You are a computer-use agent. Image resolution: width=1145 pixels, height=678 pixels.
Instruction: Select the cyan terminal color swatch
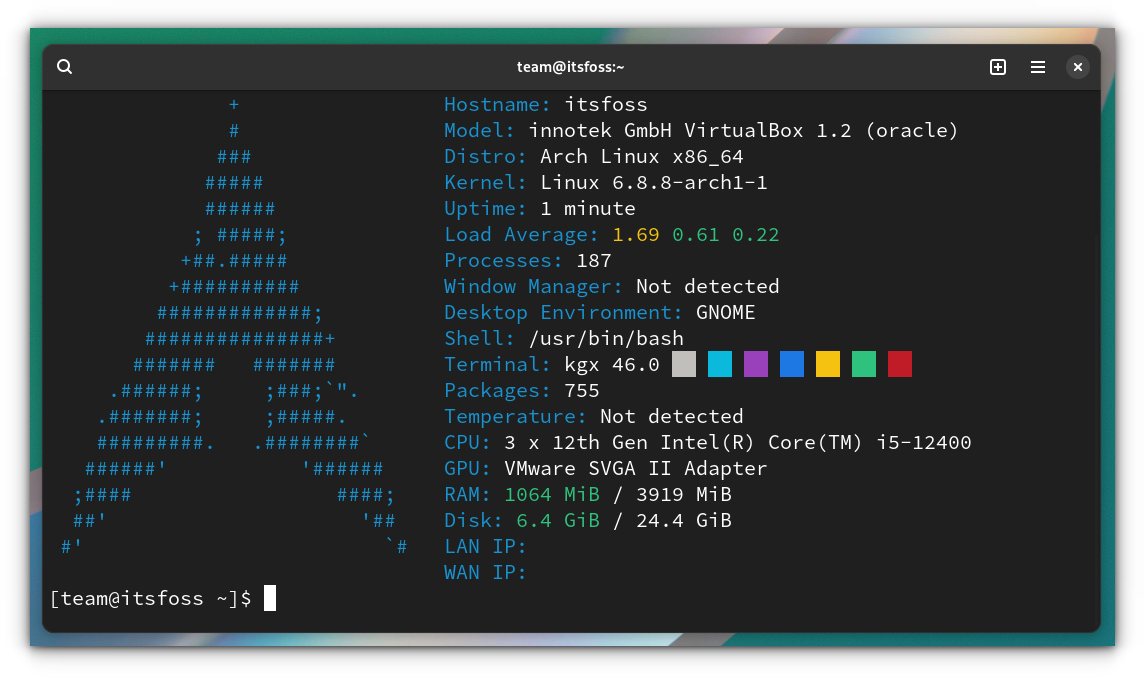[720, 364]
